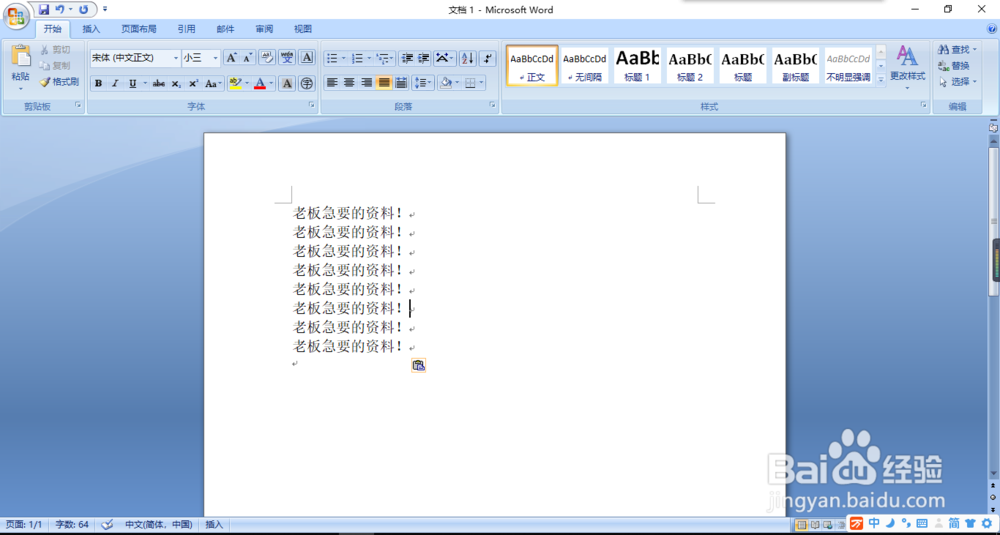Paste clipboard content with the 粘贴 button
1000x535 pixels.
coord(20,67)
